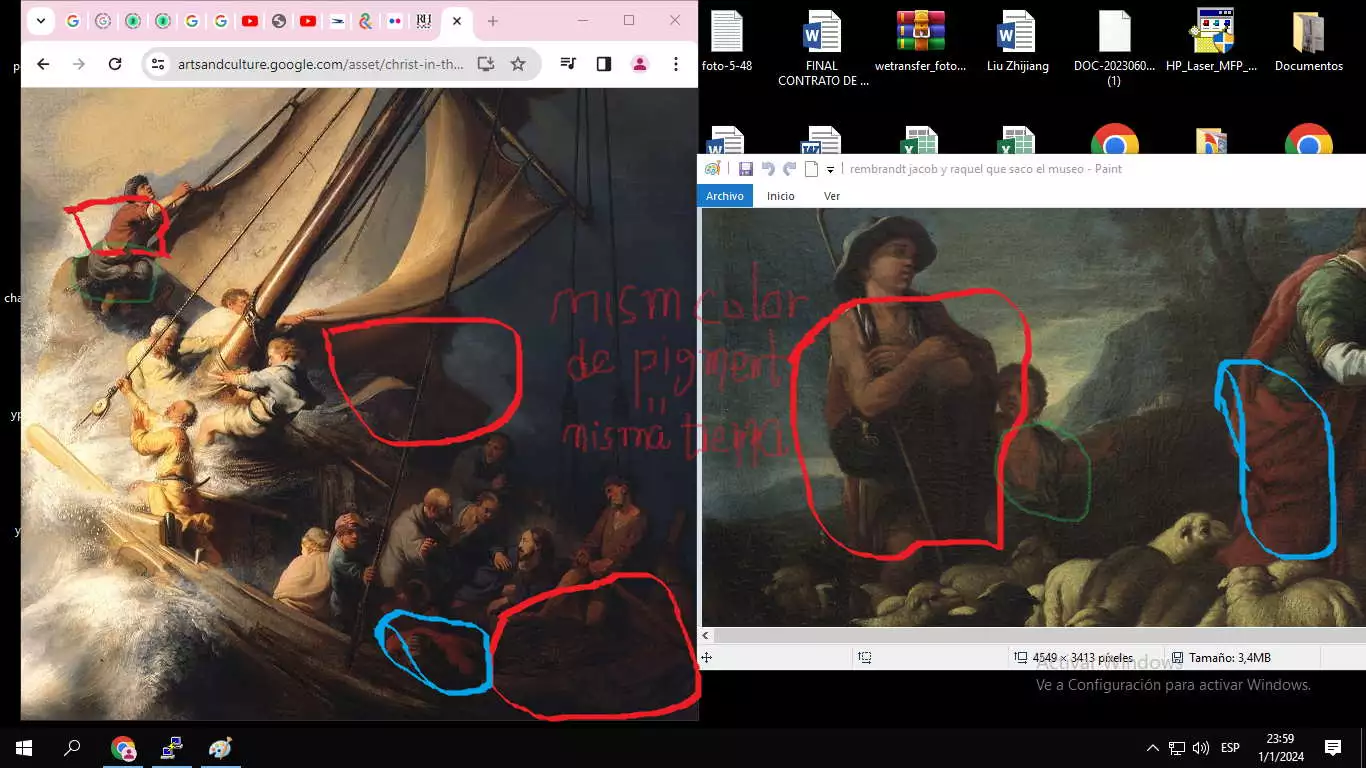Select the foto-5-48 desktop file

click(727, 42)
